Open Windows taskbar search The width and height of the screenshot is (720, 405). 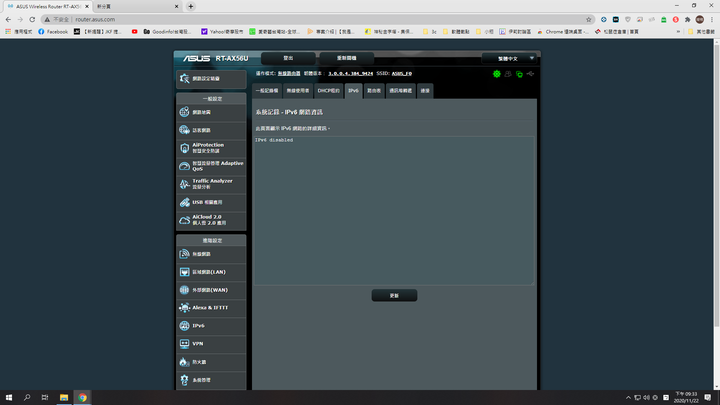coord(27,398)
